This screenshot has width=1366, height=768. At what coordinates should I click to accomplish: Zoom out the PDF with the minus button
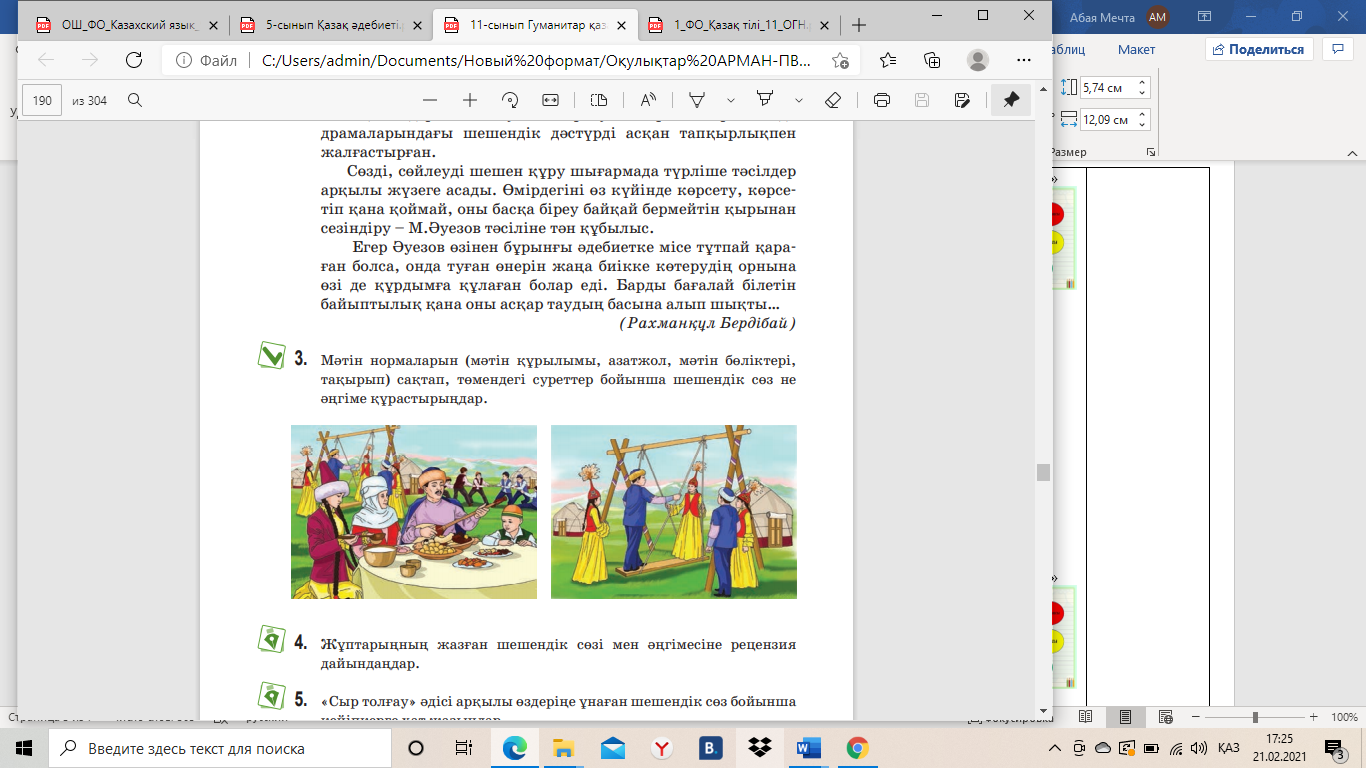(x=430, y=100)
